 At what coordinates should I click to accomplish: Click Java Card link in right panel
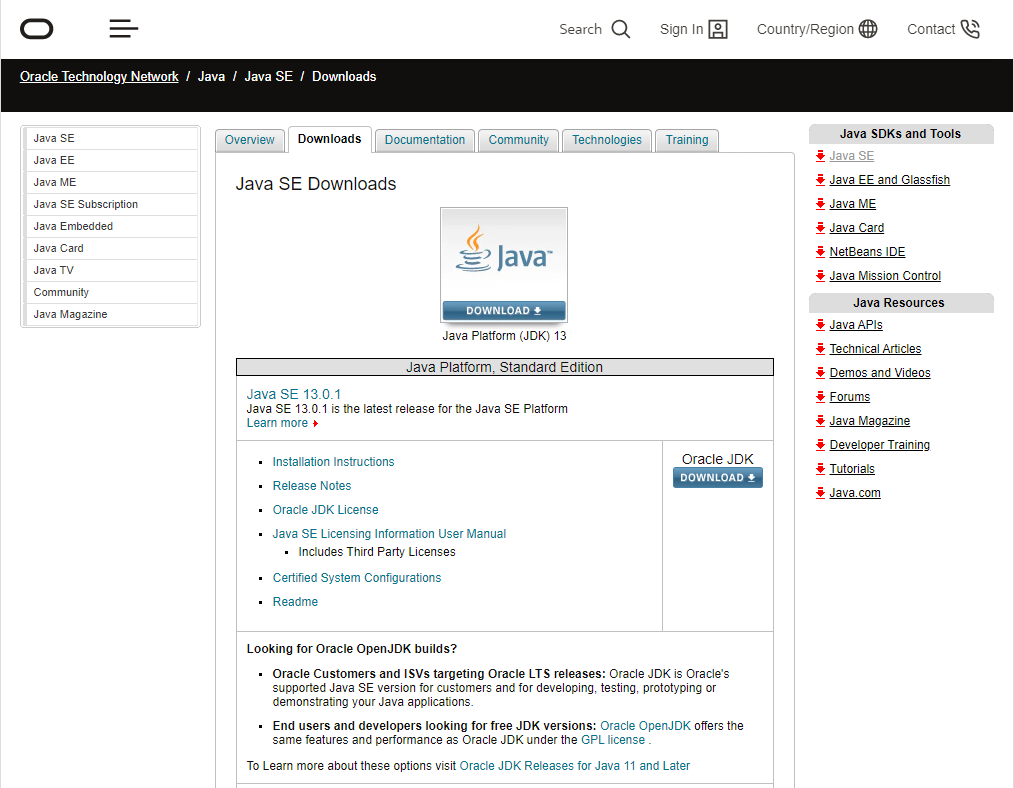click(x=856, y=228)
